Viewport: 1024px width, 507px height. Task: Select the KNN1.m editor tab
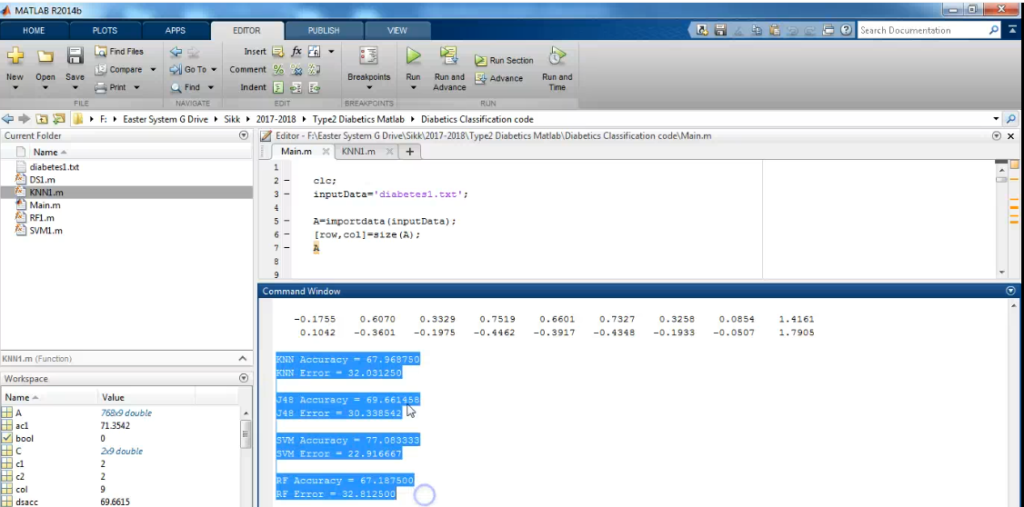pos(357,151)
